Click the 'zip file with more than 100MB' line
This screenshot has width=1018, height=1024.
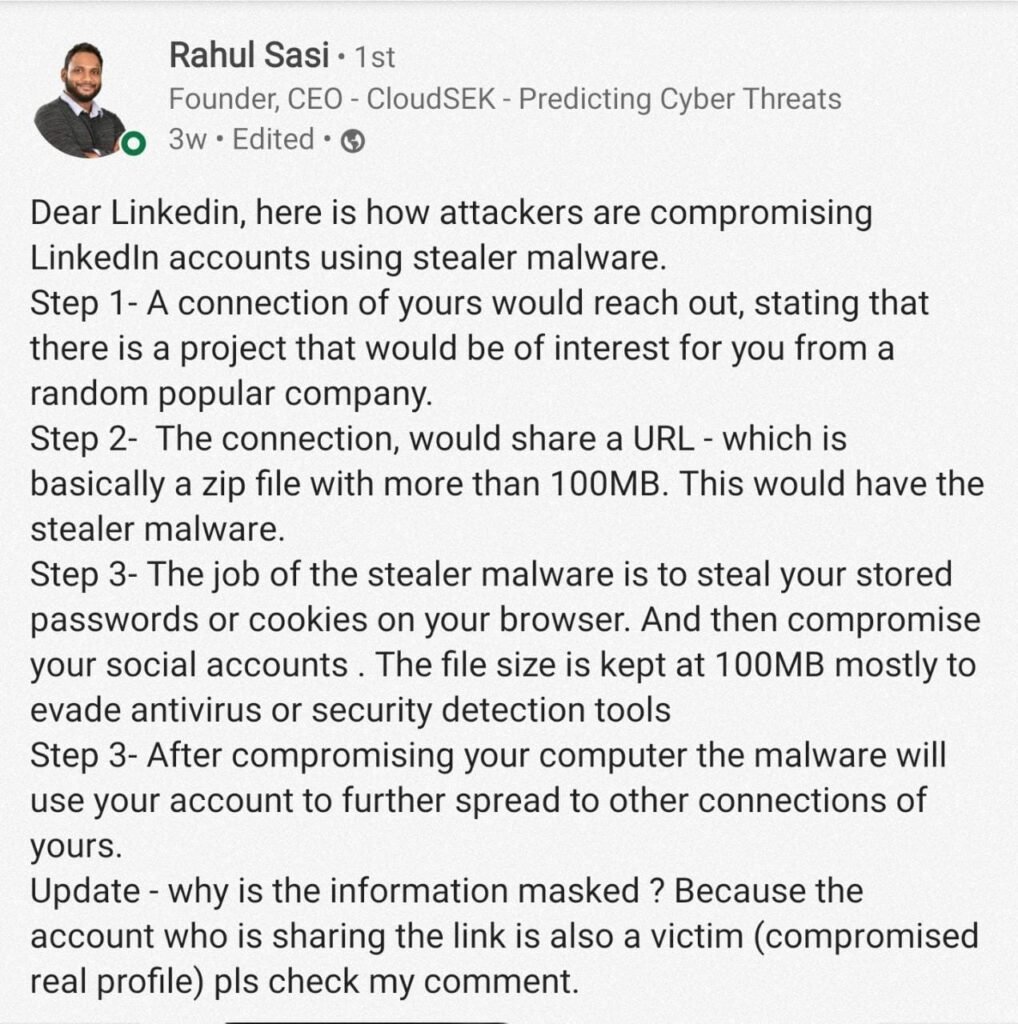pos(507,484)
